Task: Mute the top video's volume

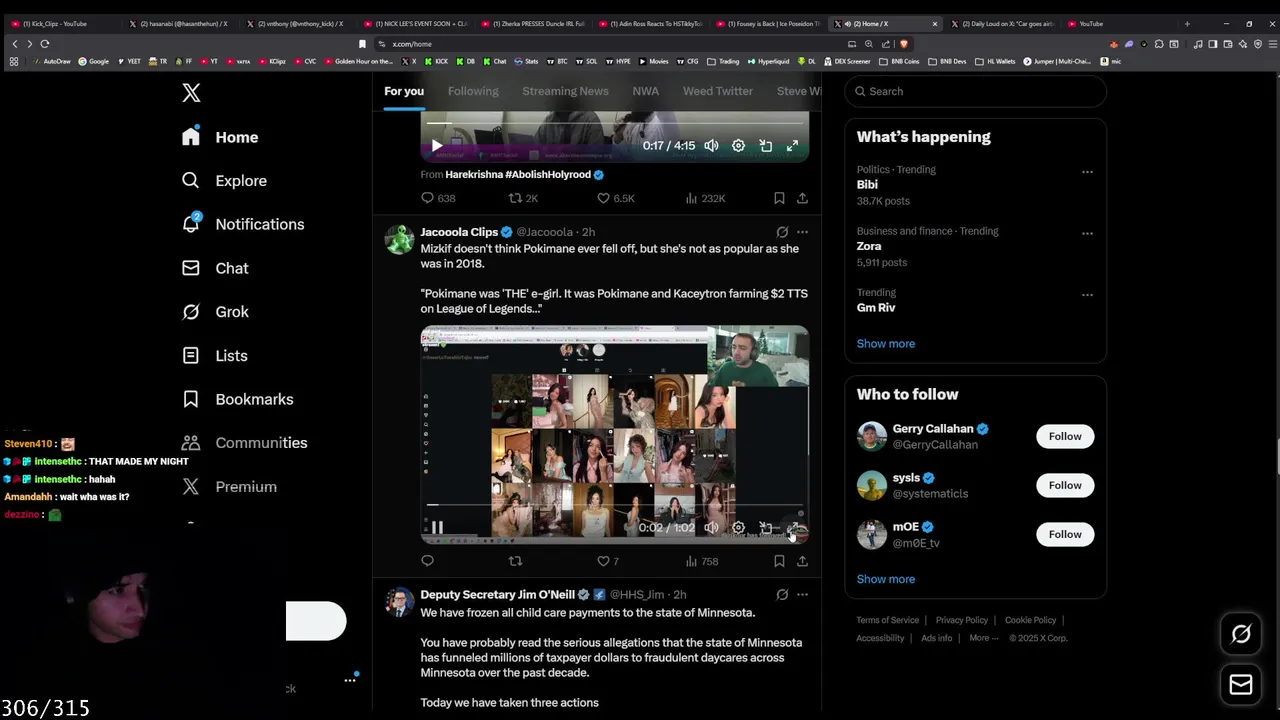Action: pyautogui.click(x=711, y=146)
